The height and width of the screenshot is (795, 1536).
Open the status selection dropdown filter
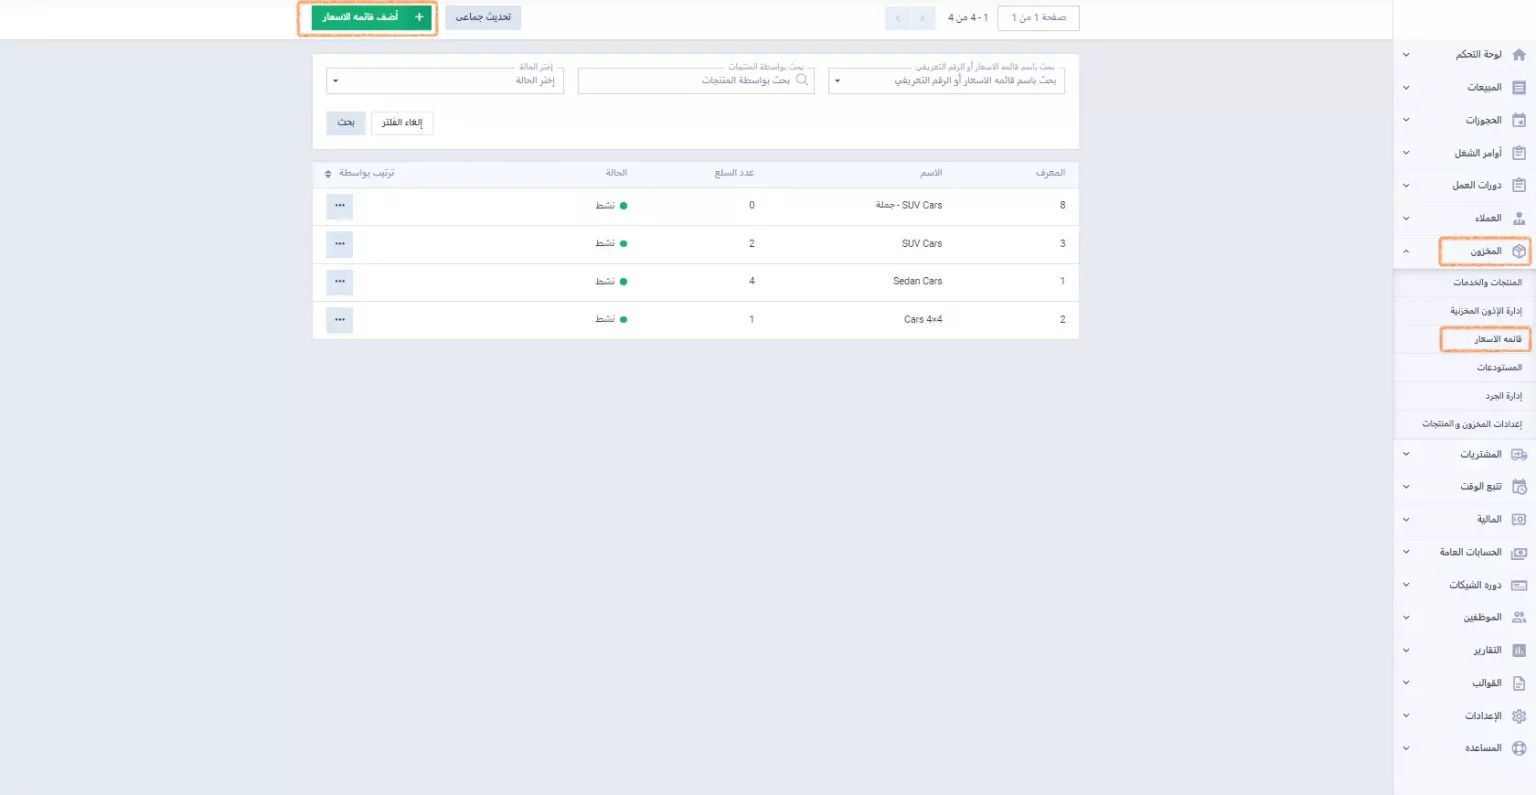click(445, 81)
